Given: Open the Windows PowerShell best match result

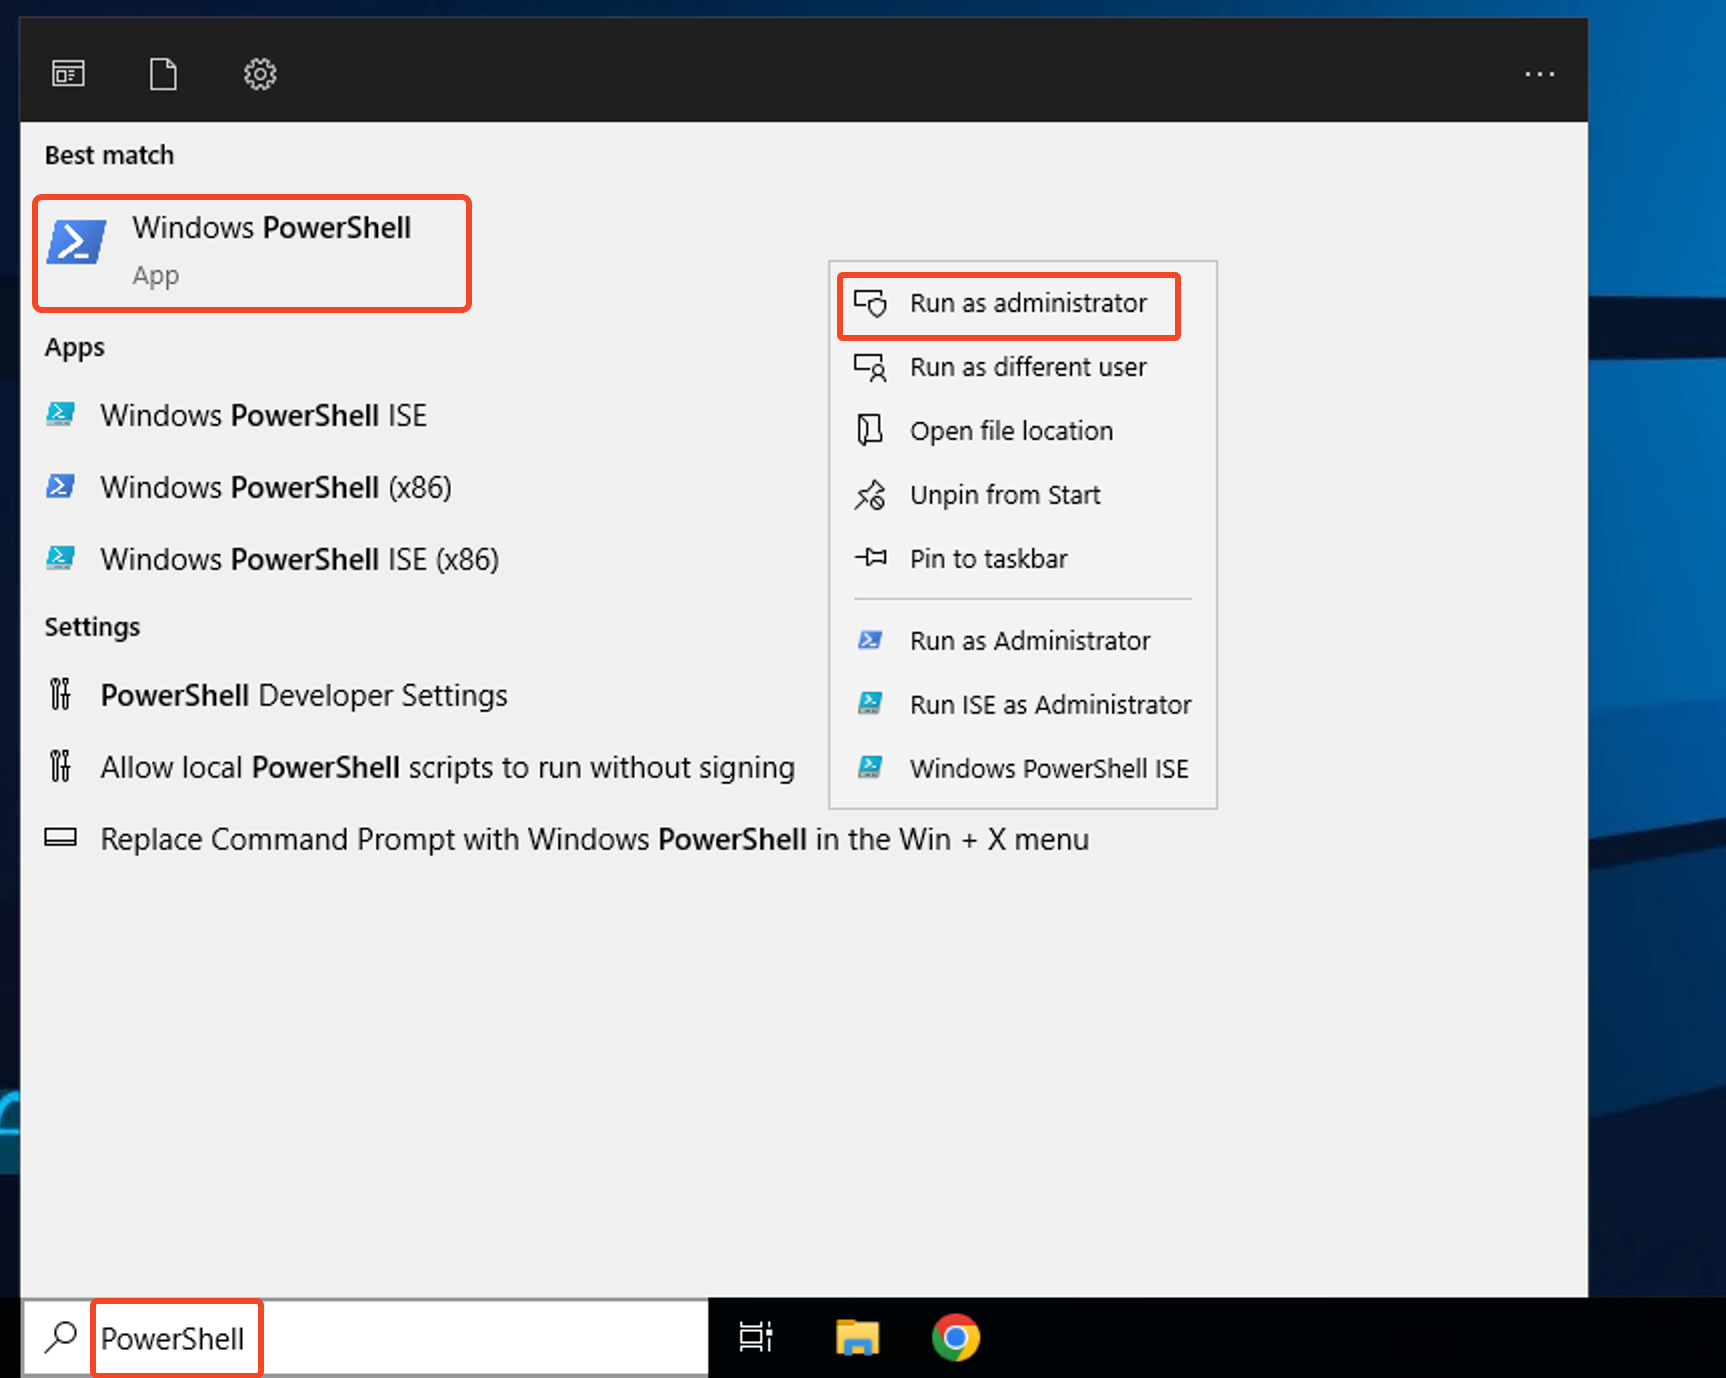Looking at the screenshot, I should pyautogui.click(x=252, y=253).
